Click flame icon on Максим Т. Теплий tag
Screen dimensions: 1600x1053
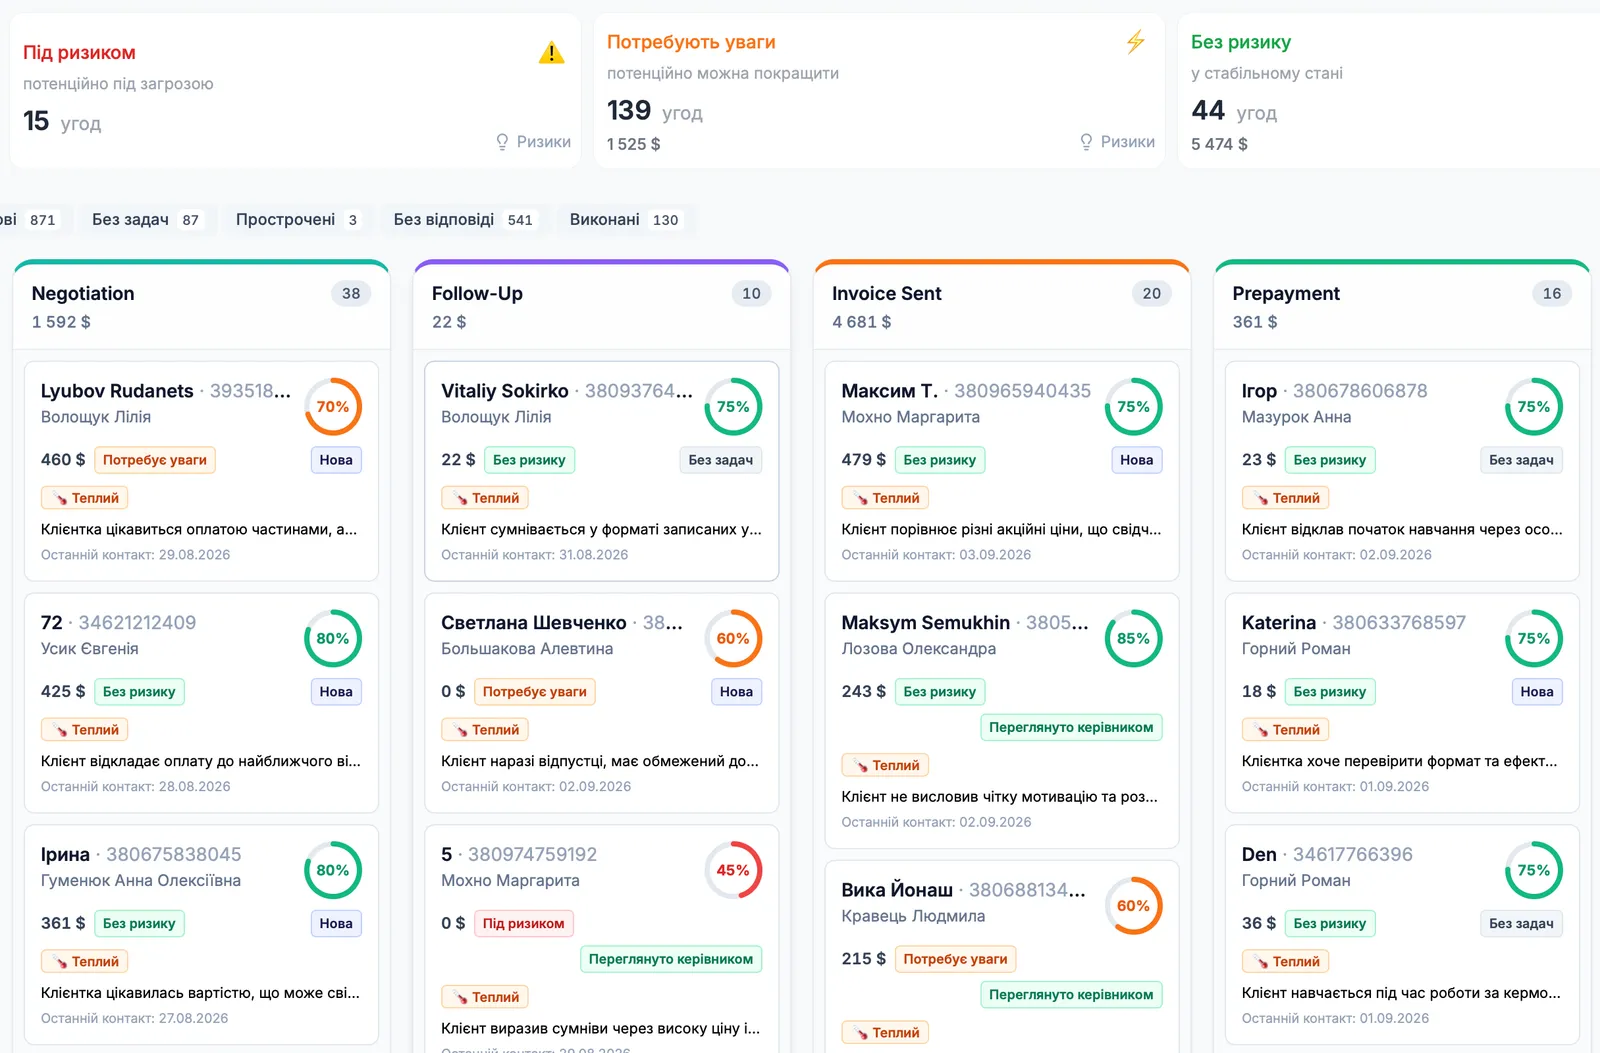pos(861,498)
